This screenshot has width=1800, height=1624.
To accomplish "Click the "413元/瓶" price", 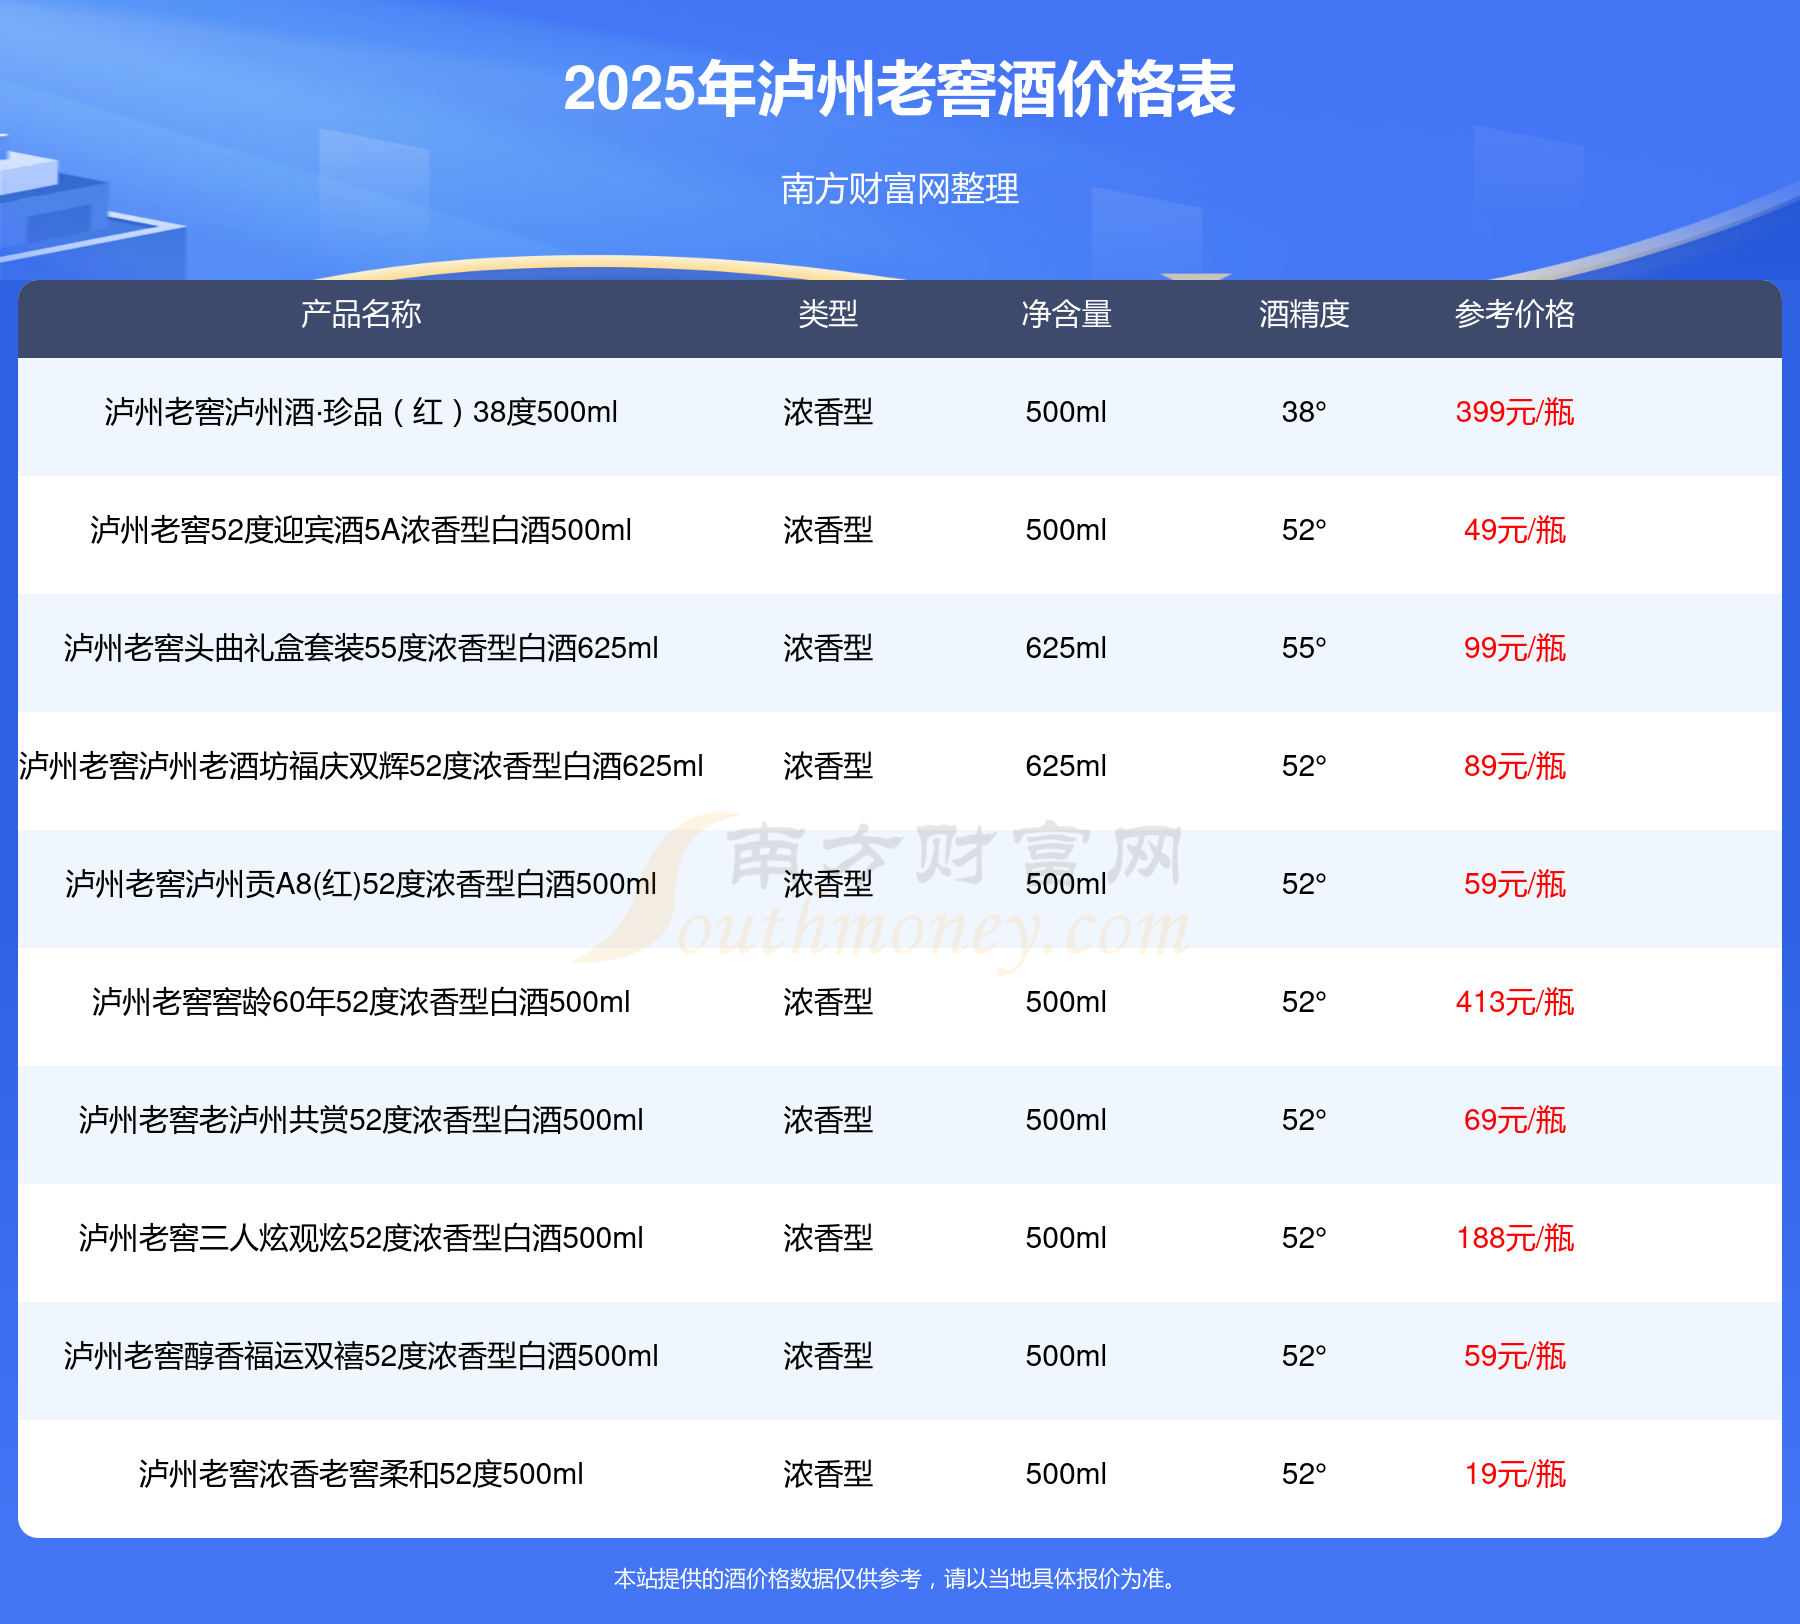I will click(x=1515, y=1002).
